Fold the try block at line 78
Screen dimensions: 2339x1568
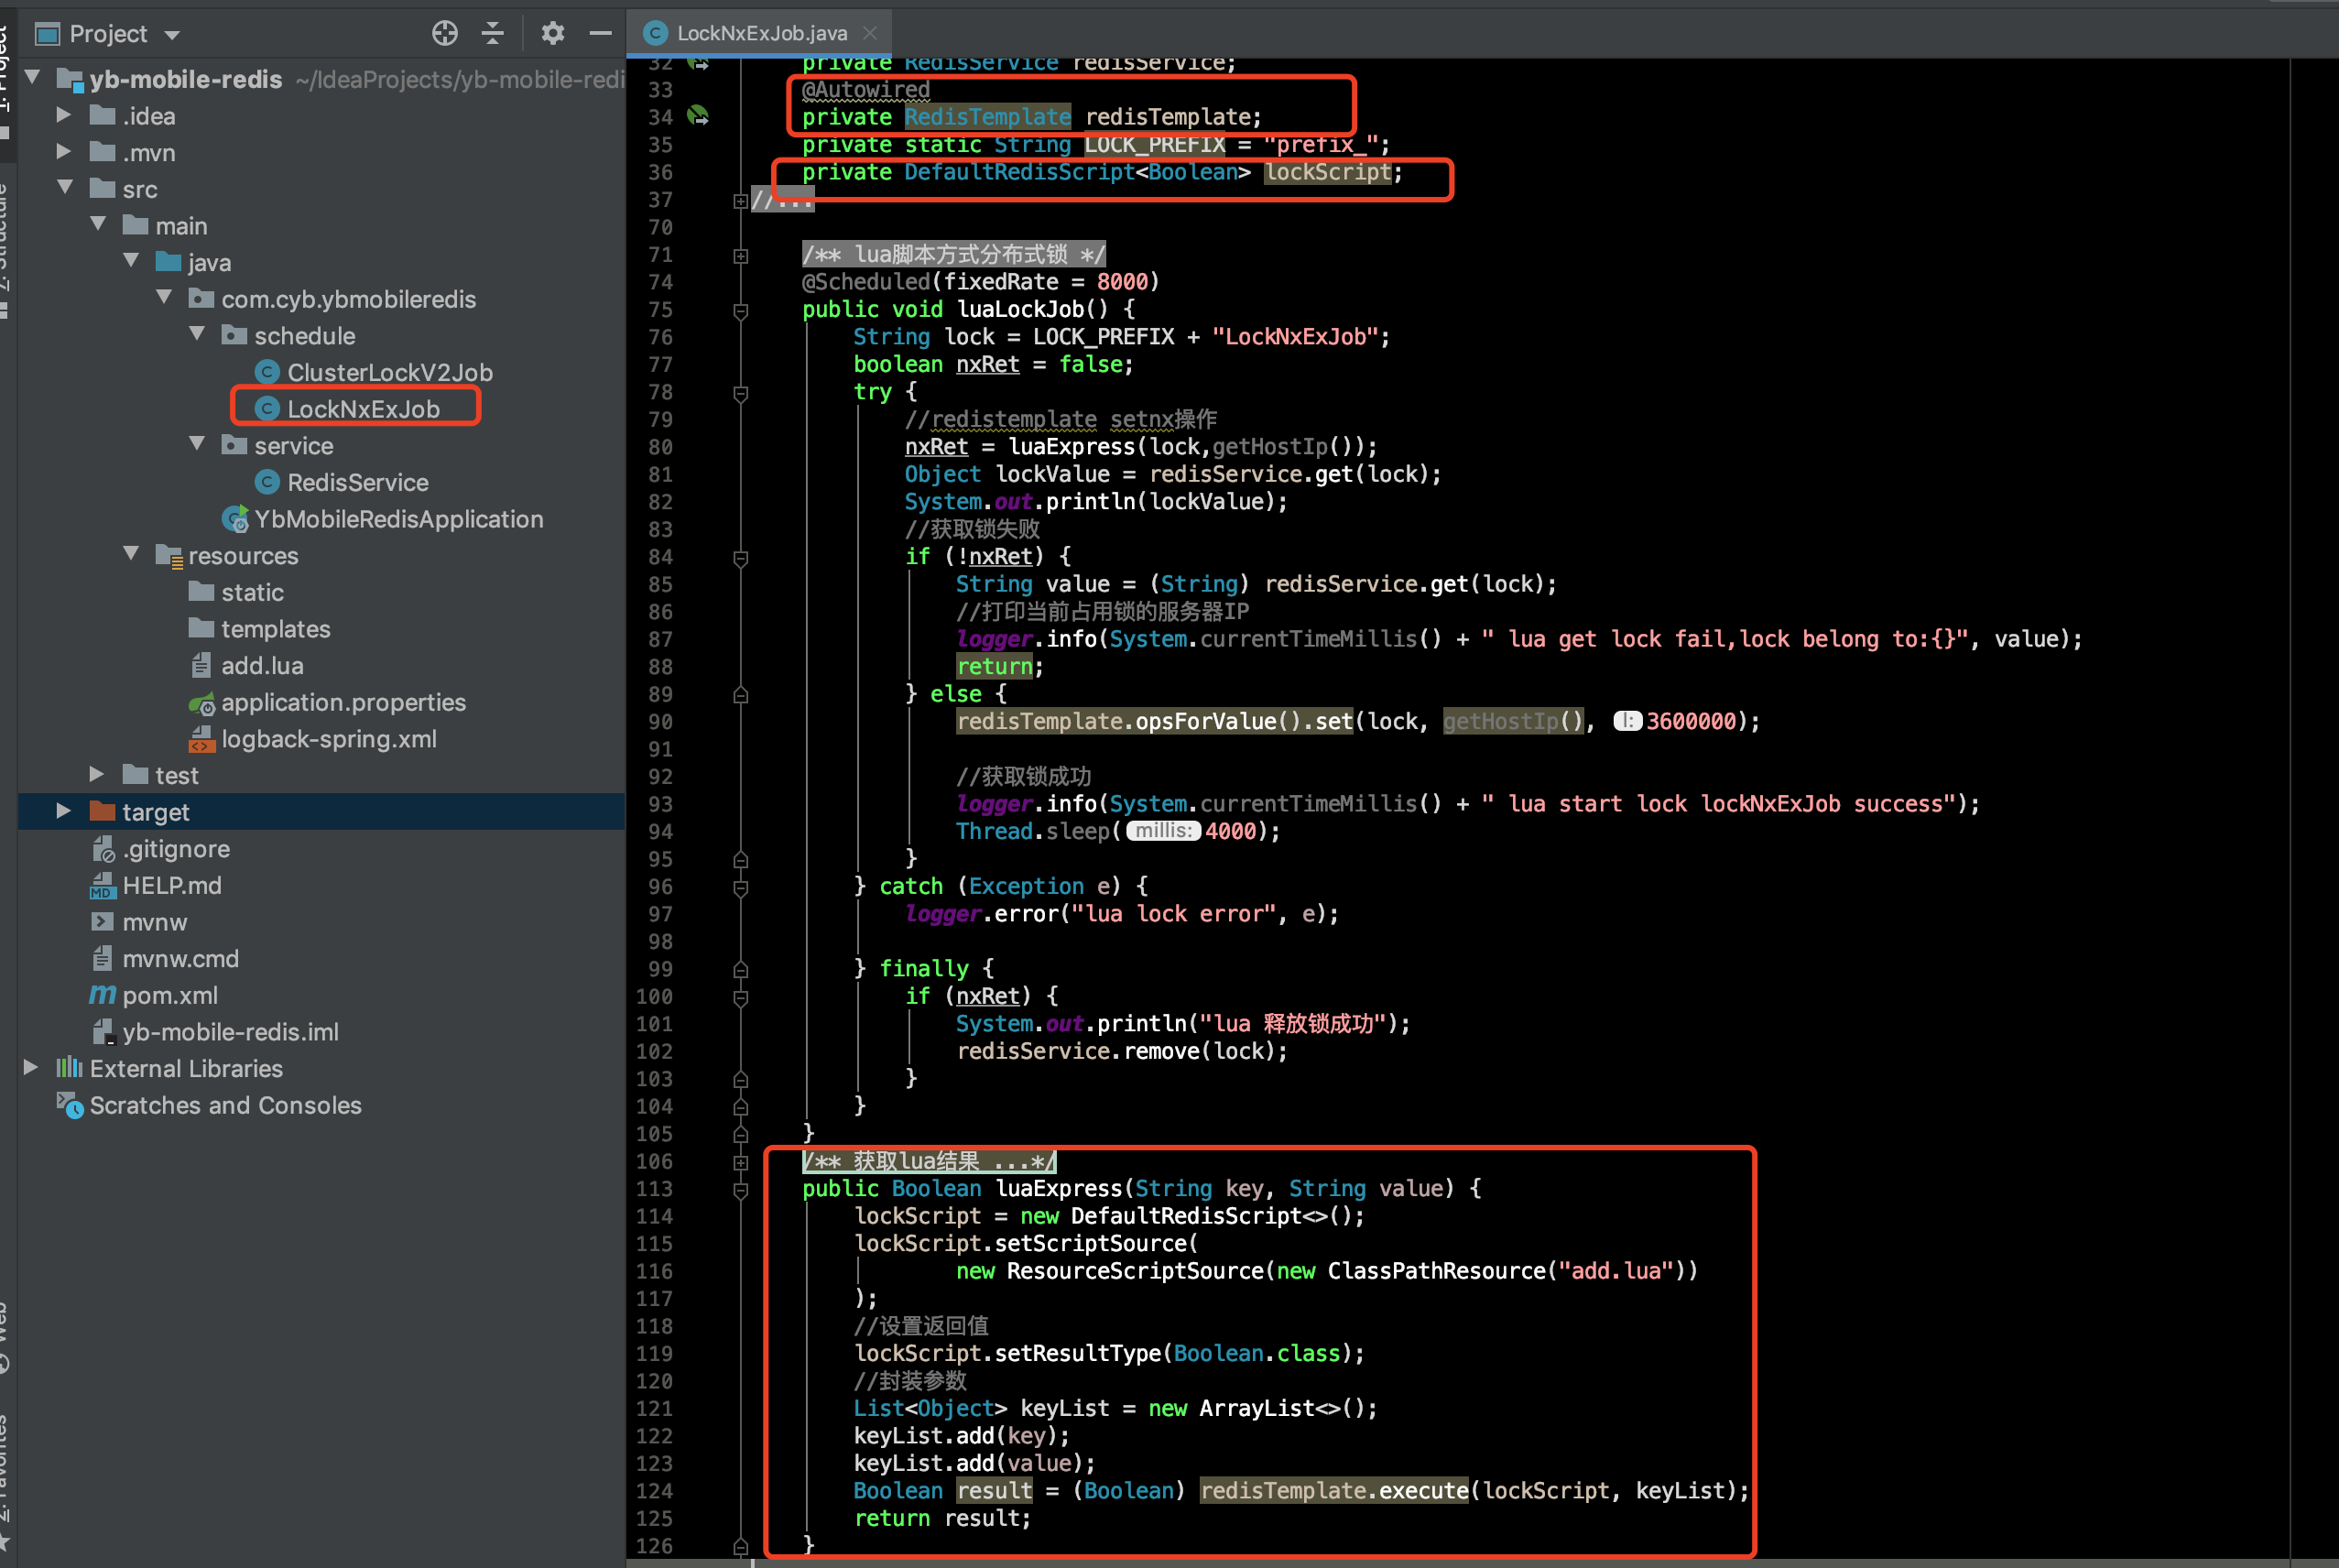tap(740, 393)
